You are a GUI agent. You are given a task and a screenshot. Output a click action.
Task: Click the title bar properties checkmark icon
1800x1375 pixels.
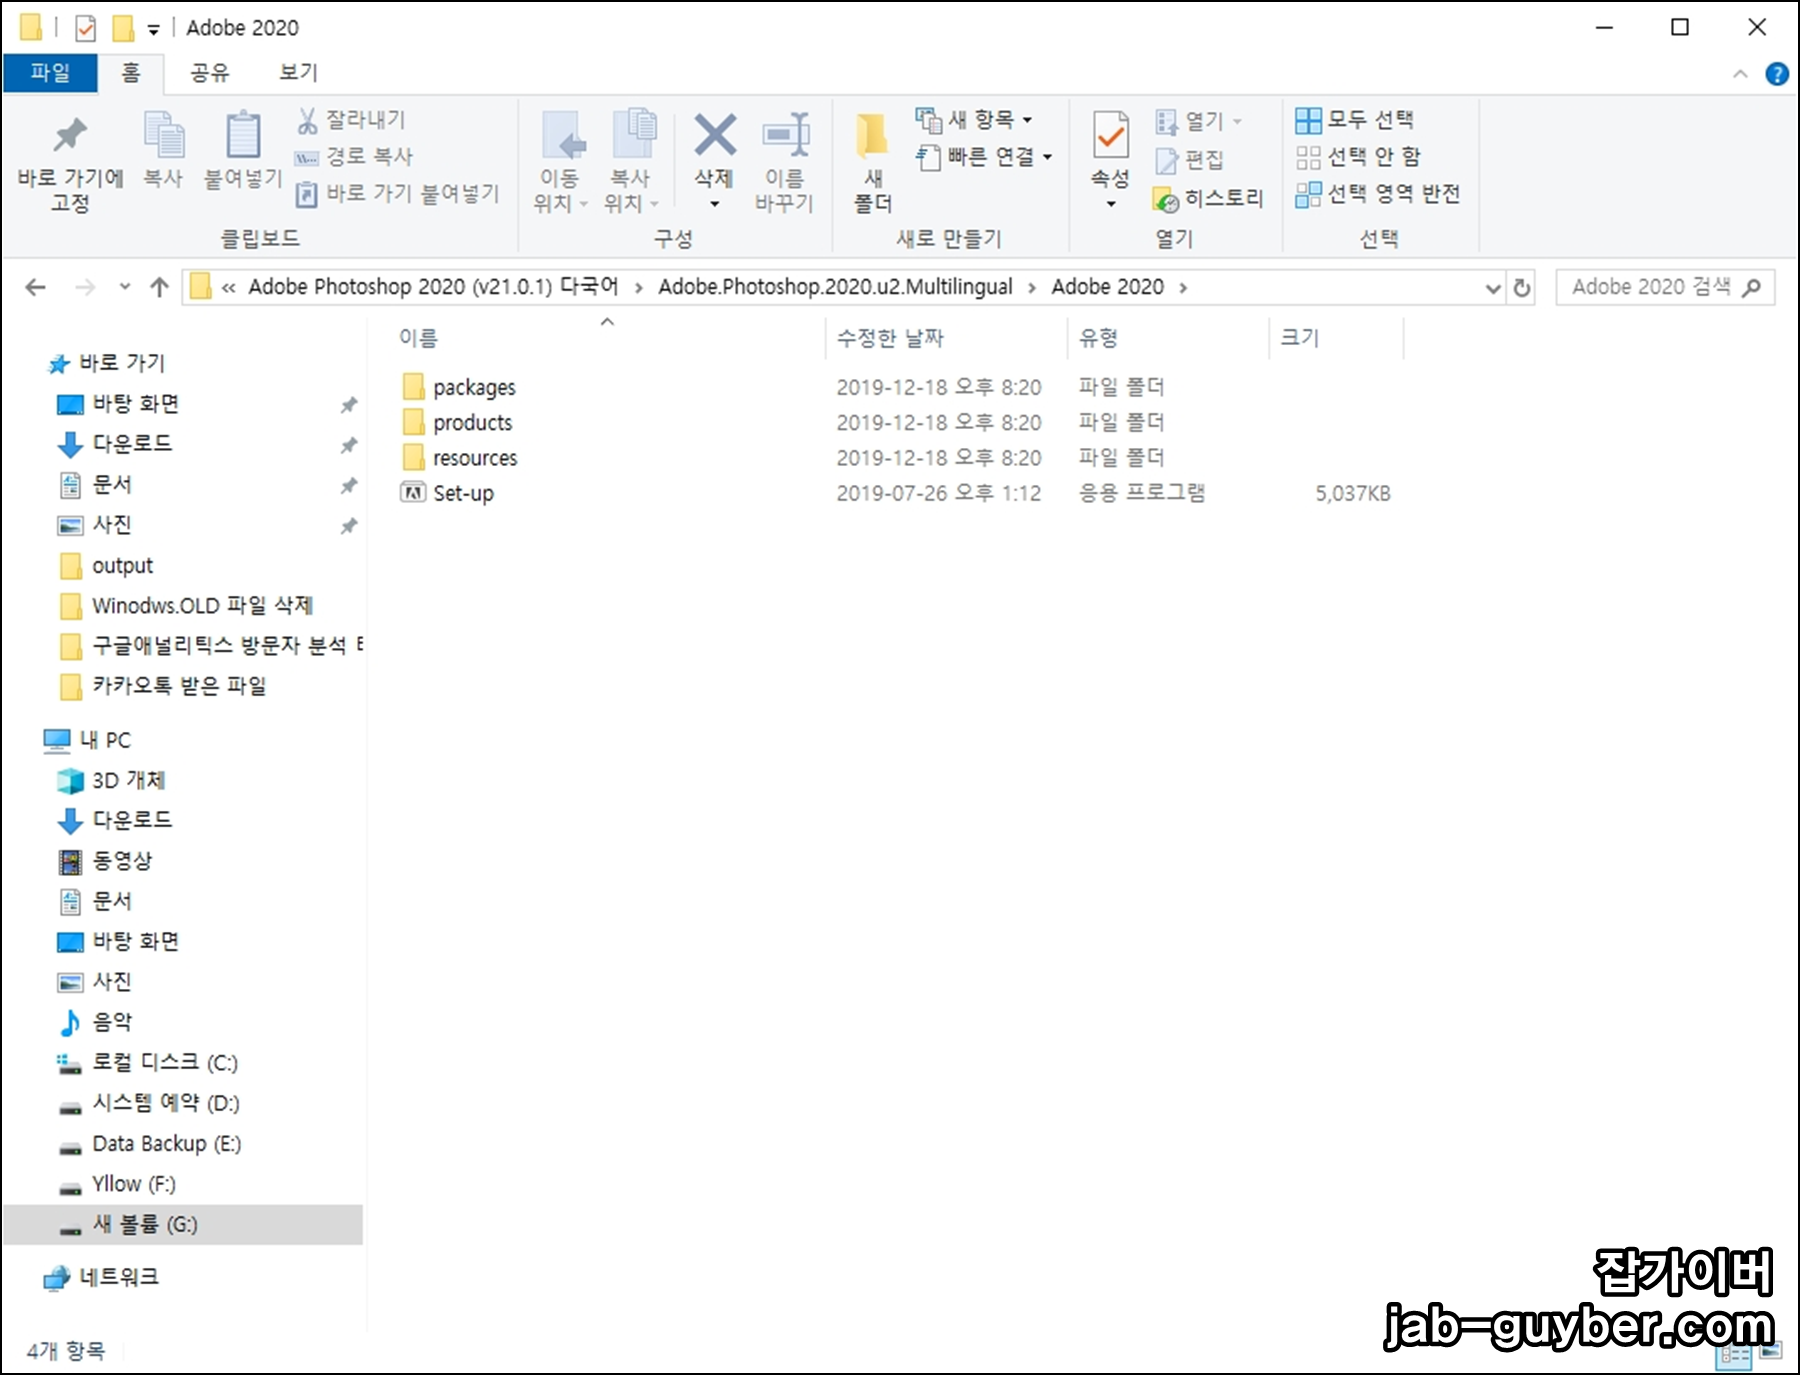tap(86, 28)
